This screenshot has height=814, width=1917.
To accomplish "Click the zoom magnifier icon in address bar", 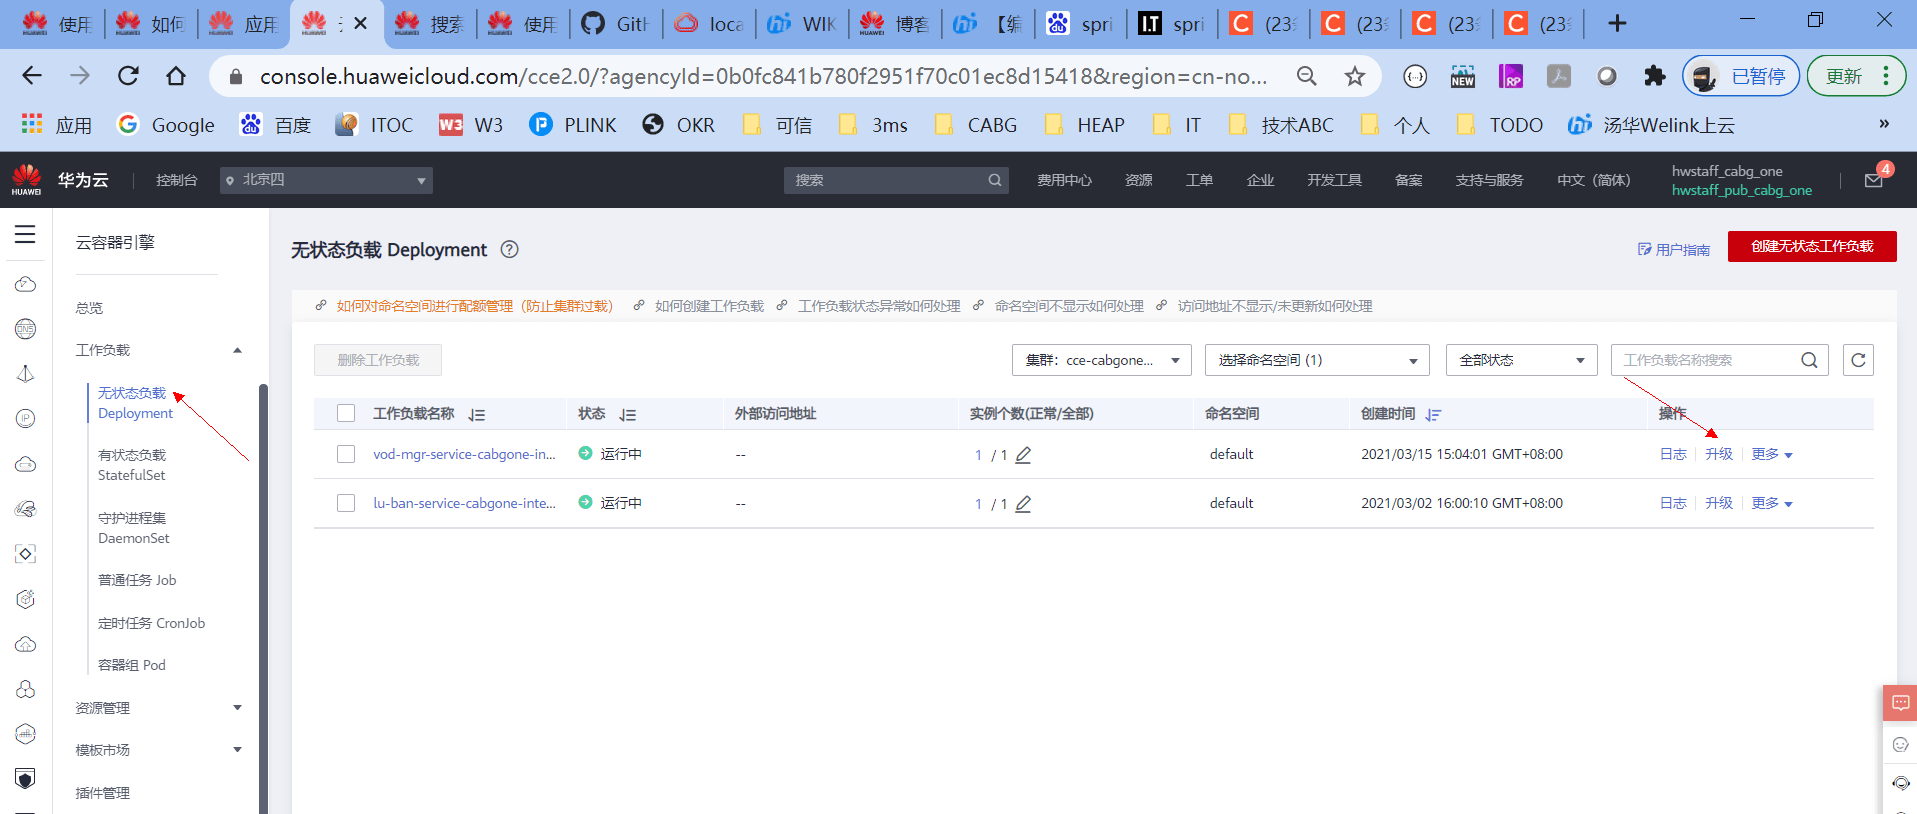I will tap(1306, 76).
